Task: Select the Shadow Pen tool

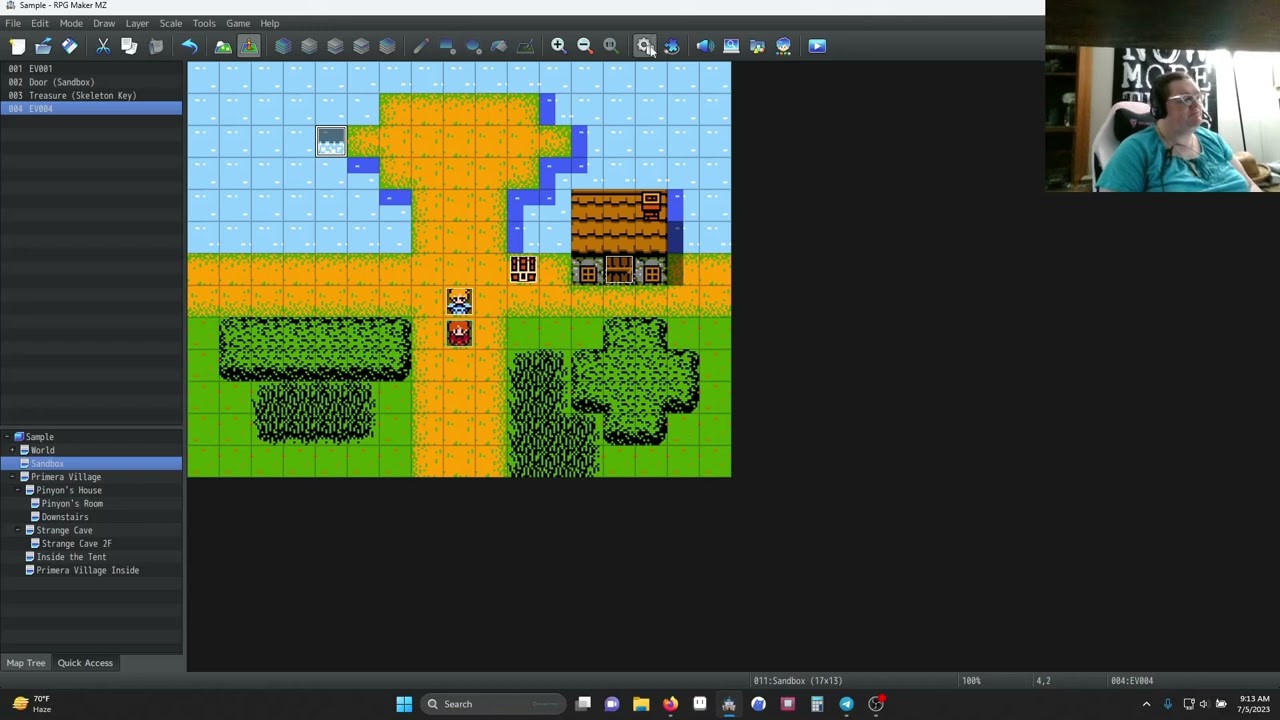Action: point(525,46)
